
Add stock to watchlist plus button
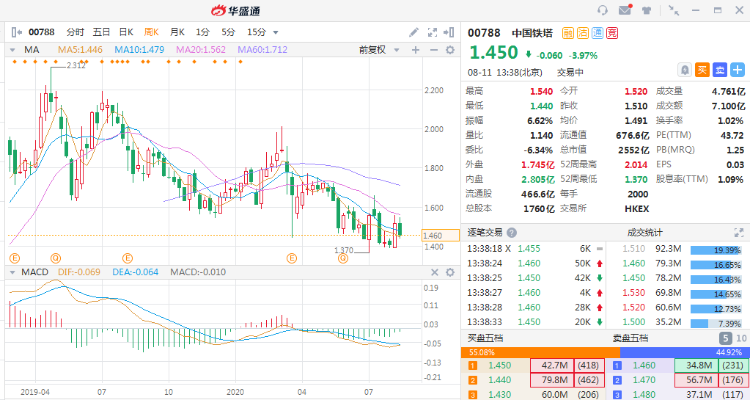tap(738, 70)
